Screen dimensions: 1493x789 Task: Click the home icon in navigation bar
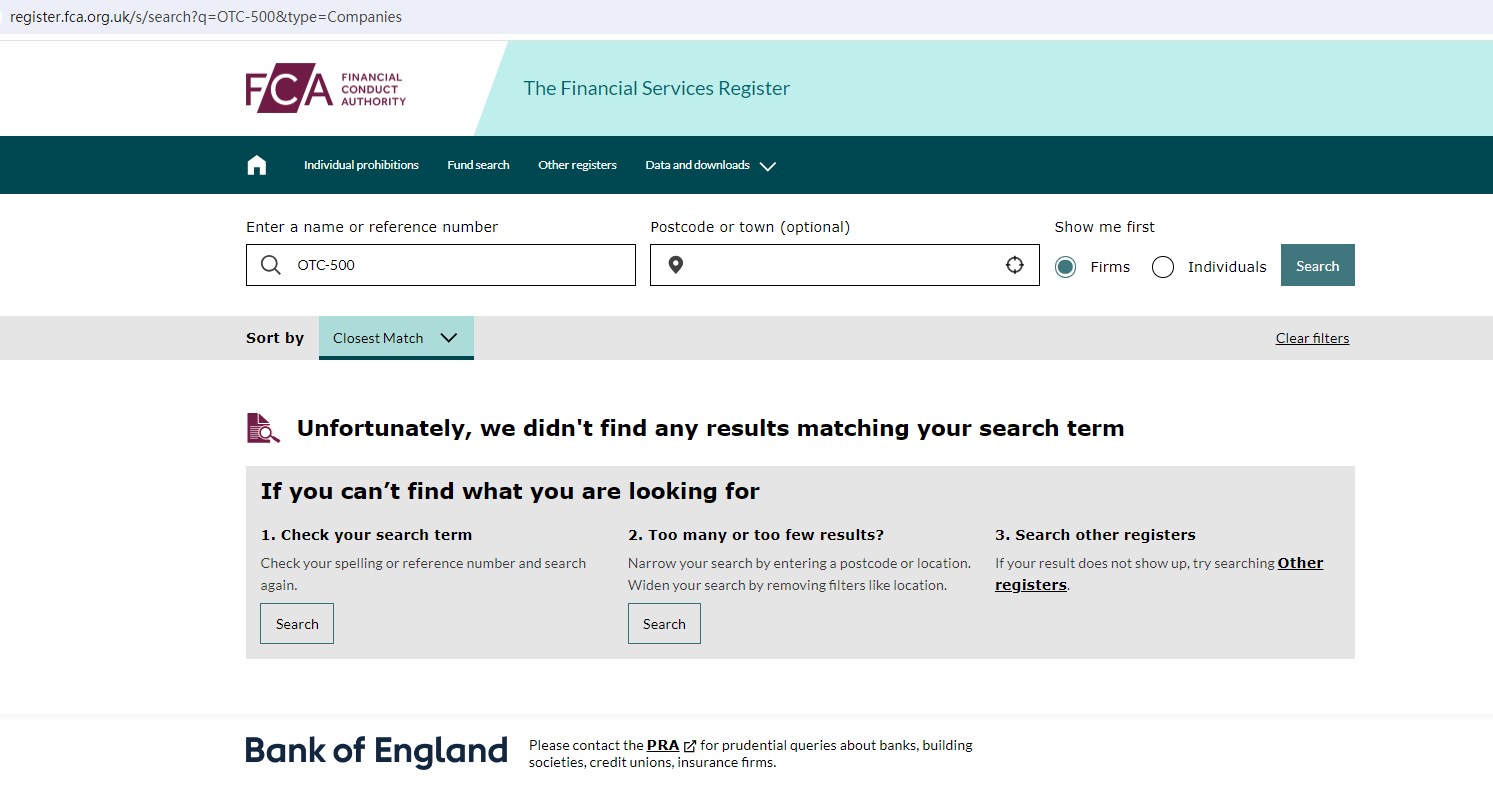pyautogui.click(x=257, y=165)
